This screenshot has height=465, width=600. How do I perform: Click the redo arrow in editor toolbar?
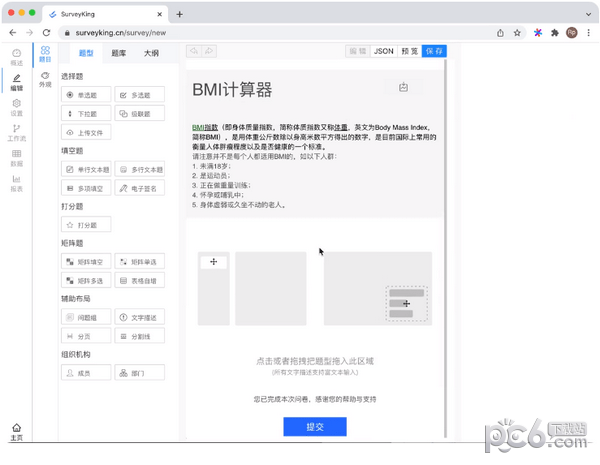tap(209, 51)
